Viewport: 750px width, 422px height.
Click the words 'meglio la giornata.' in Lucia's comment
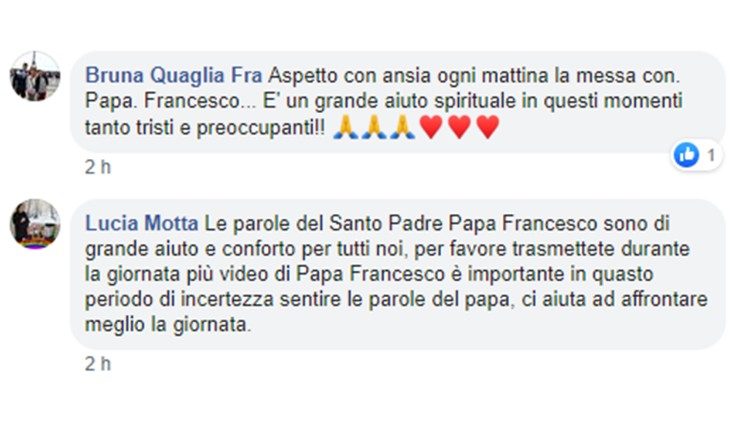pos(168,325)
